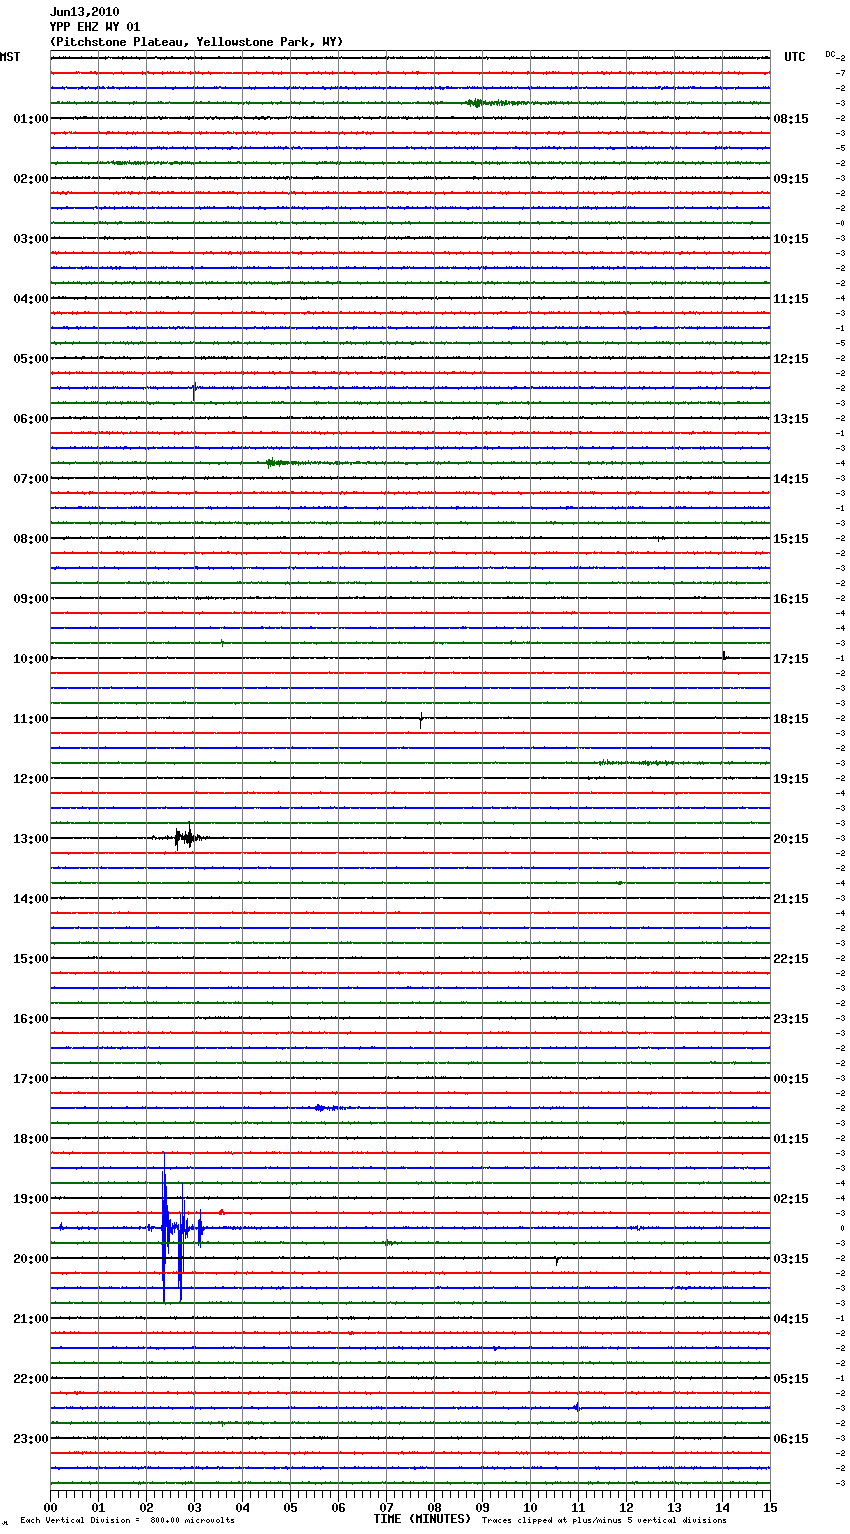Viewport: 850px width, 1534px height.
Task: Click the 06:15 UTC time label
Action: point(791,1439)
